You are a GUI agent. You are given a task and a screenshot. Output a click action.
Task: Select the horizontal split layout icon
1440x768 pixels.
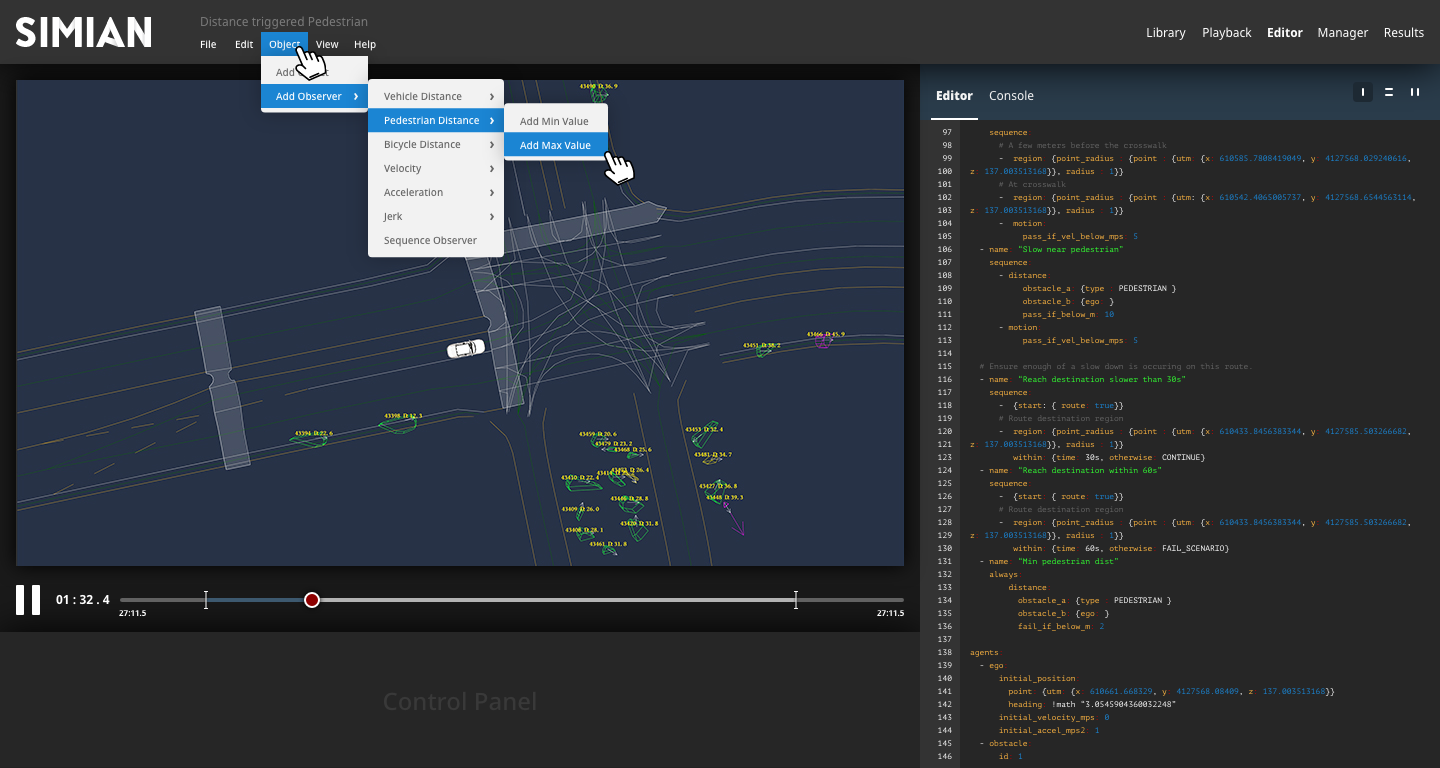1389,92
